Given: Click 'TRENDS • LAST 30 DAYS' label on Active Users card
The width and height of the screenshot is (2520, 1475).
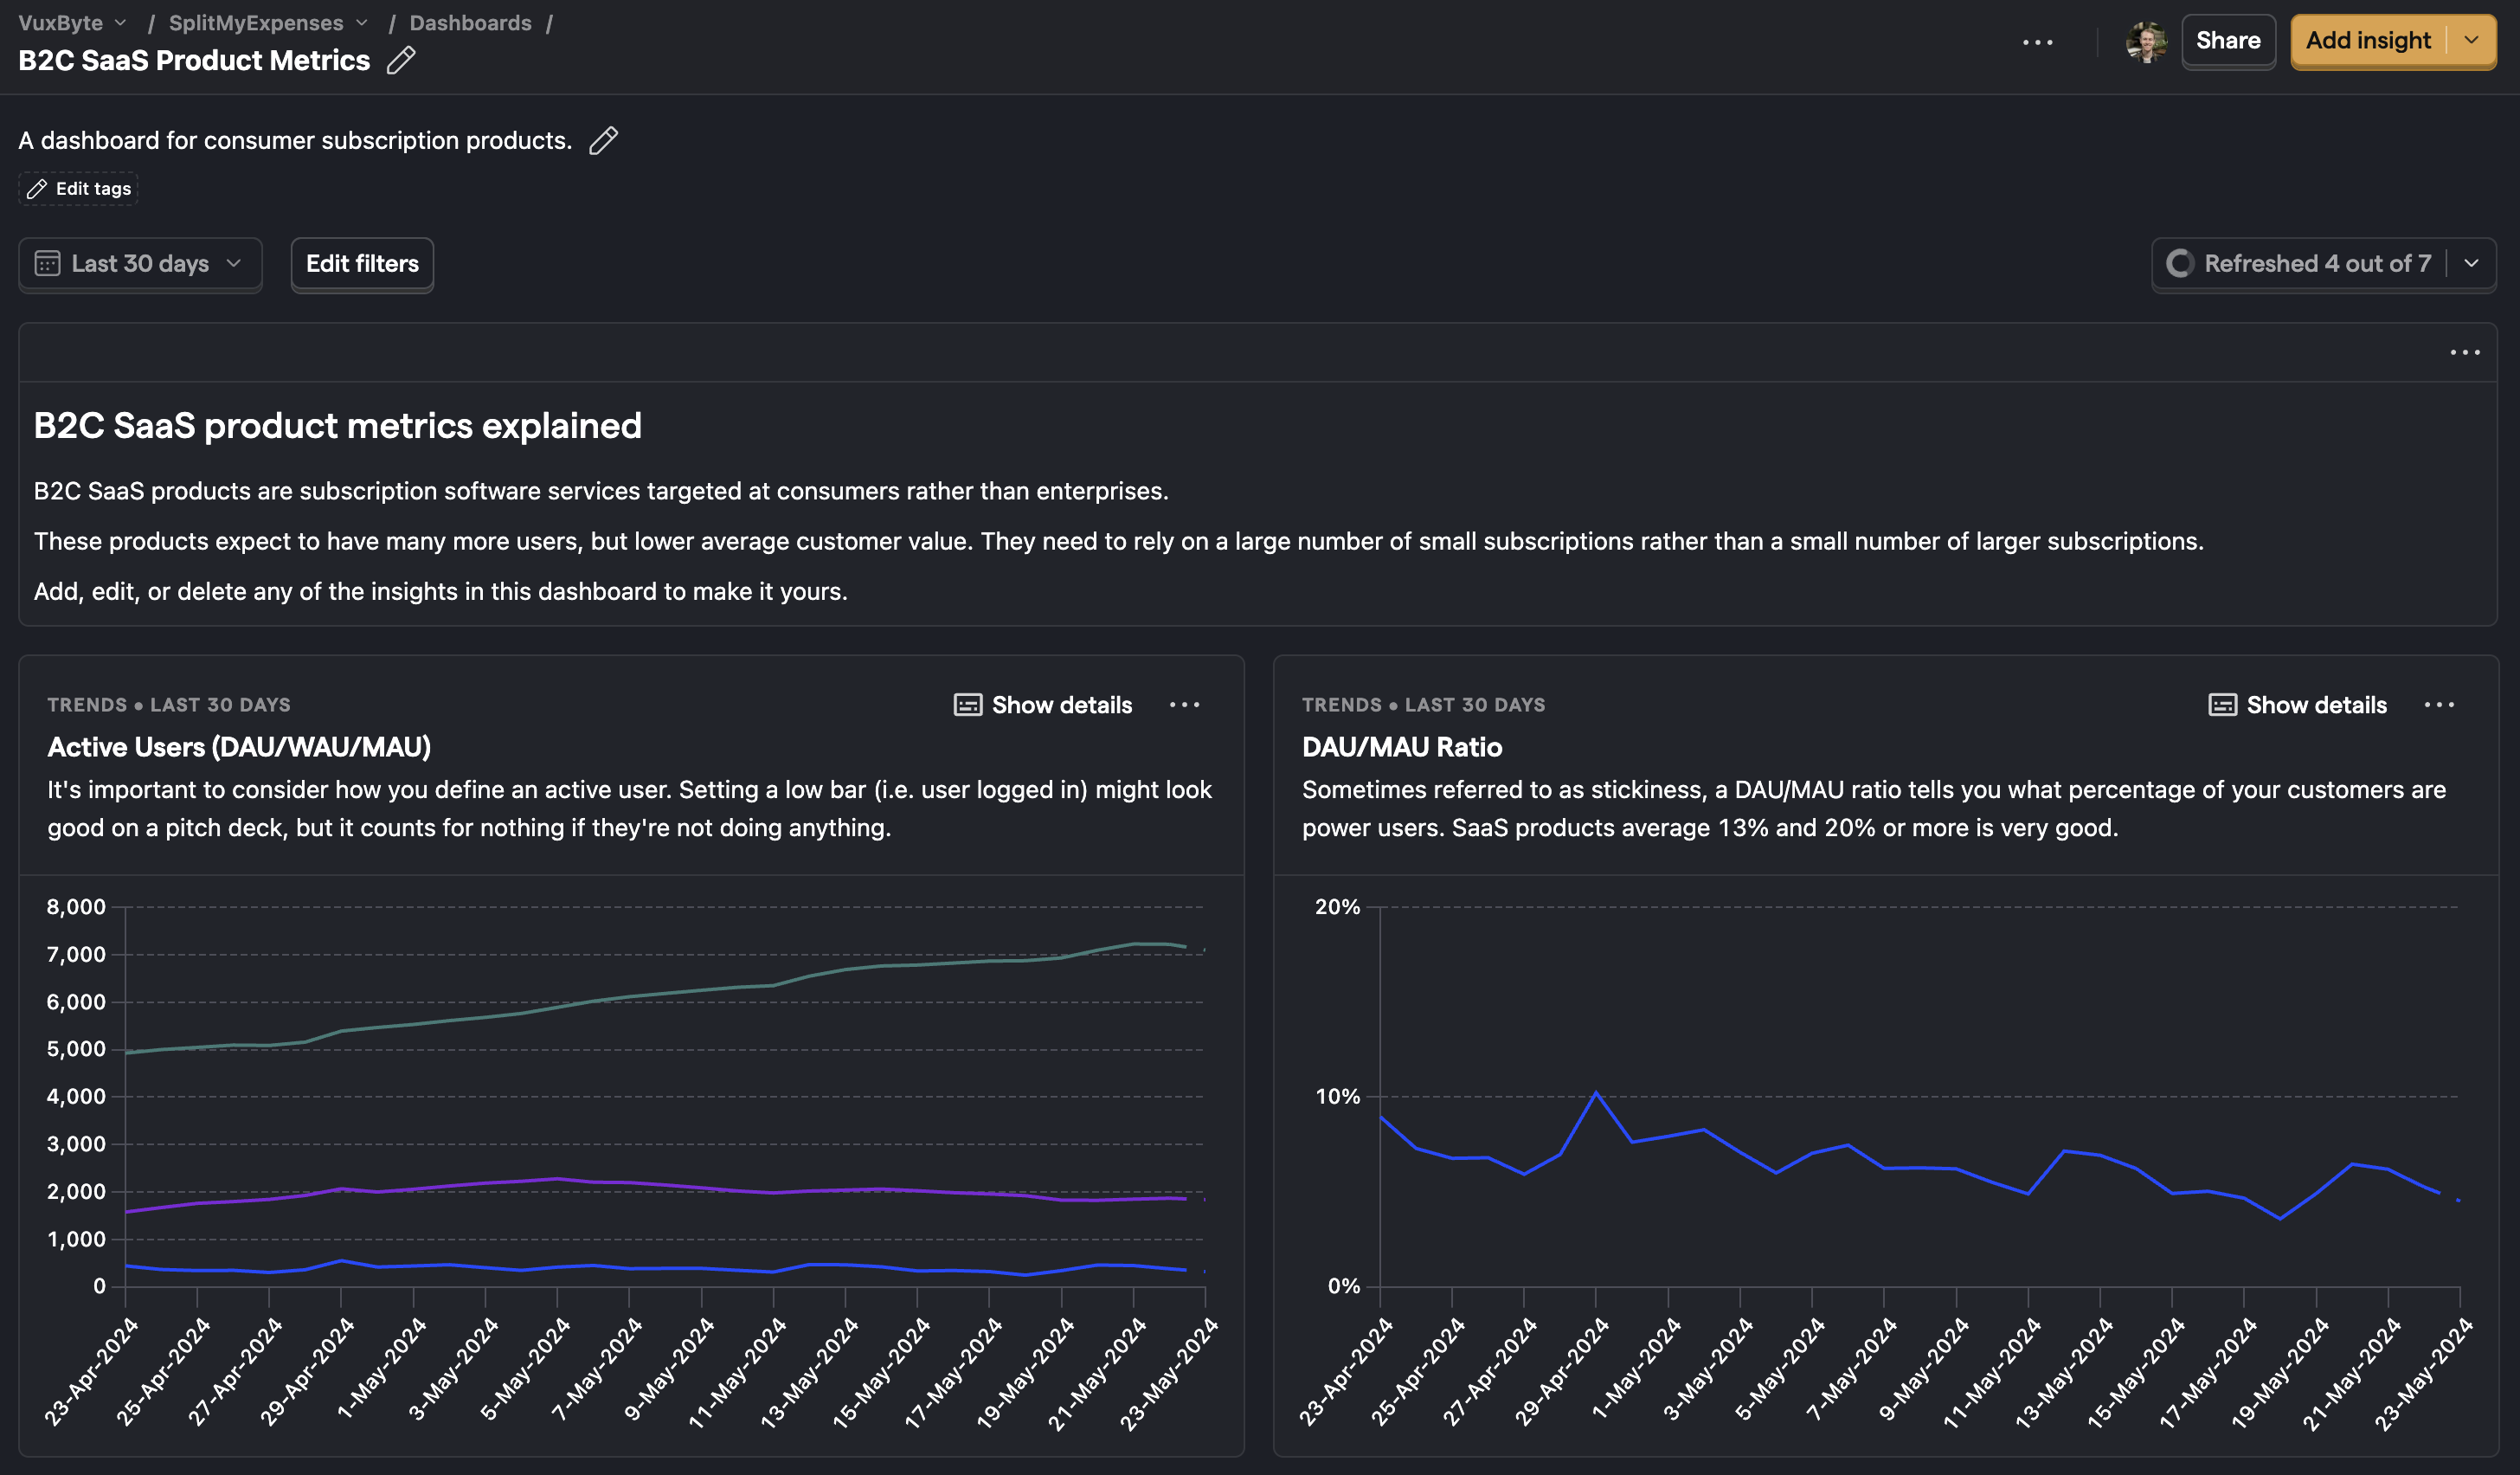Looking at the screenshot, I should click(x=169, y=705).
